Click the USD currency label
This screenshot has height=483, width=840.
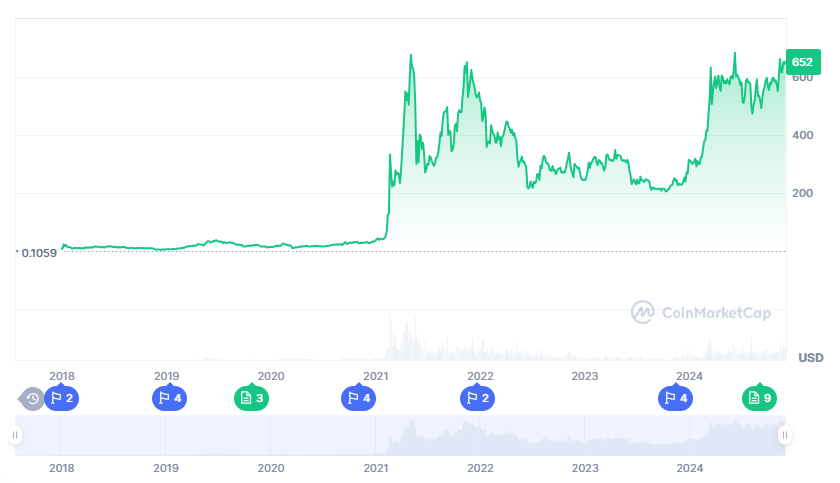pos(810,357)
